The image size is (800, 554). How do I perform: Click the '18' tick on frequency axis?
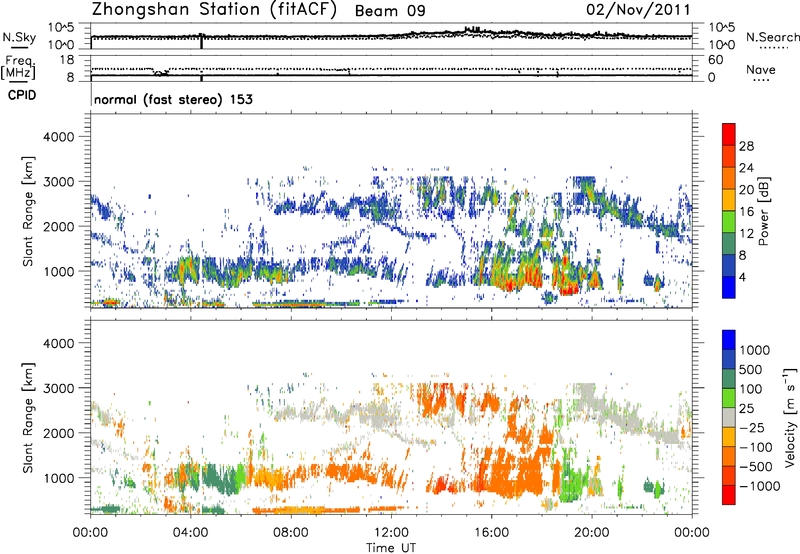pyautogui.click(x=67, y=60)
